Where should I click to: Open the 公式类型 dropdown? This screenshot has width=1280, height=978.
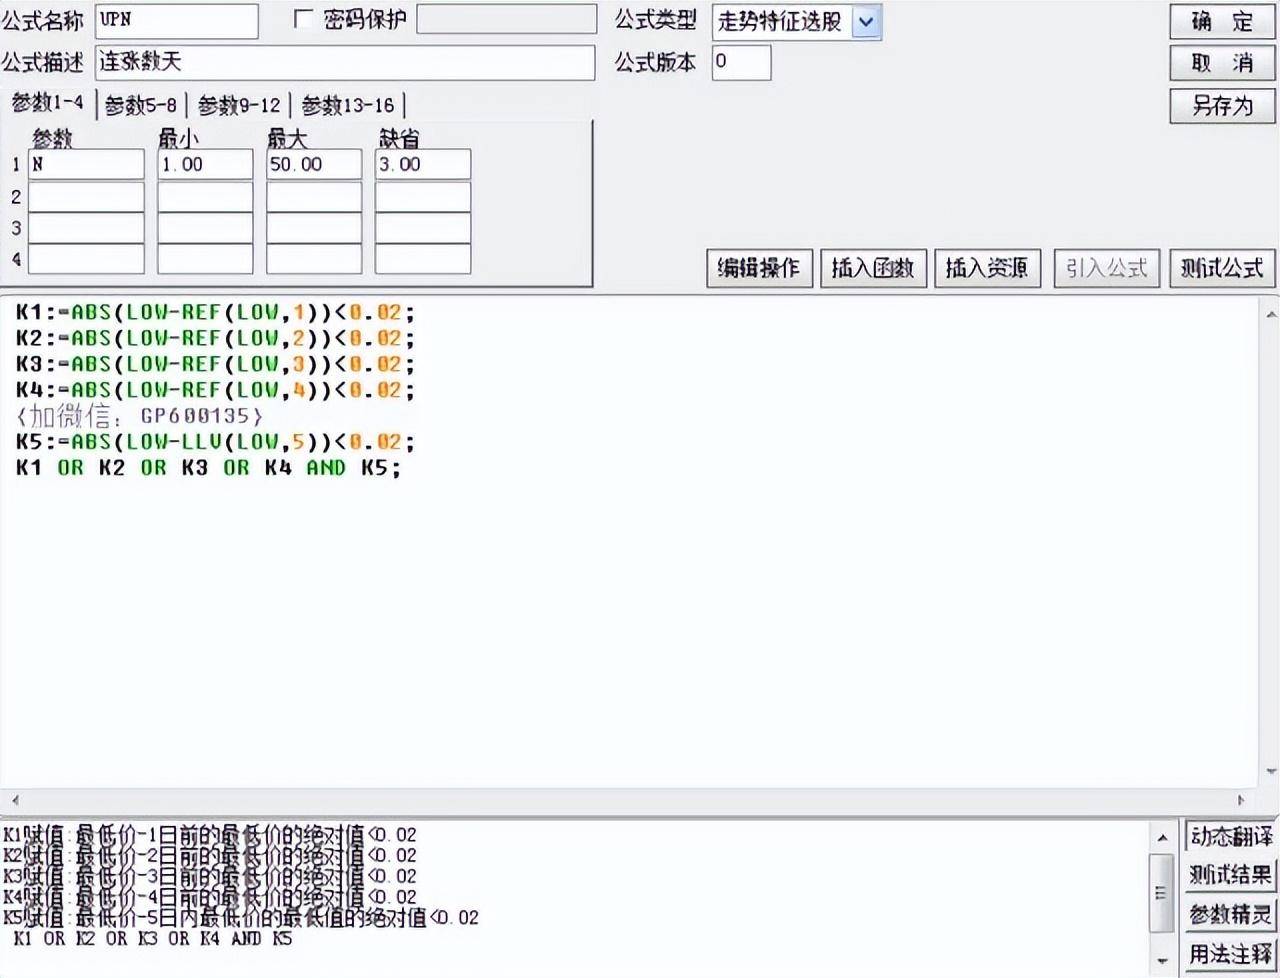coord(866,22)
